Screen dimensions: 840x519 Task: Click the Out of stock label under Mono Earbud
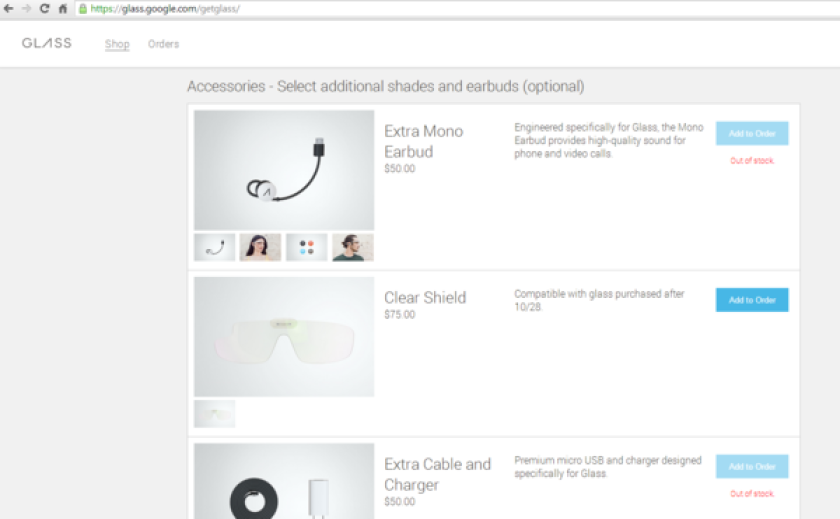(x=752, y=161)
